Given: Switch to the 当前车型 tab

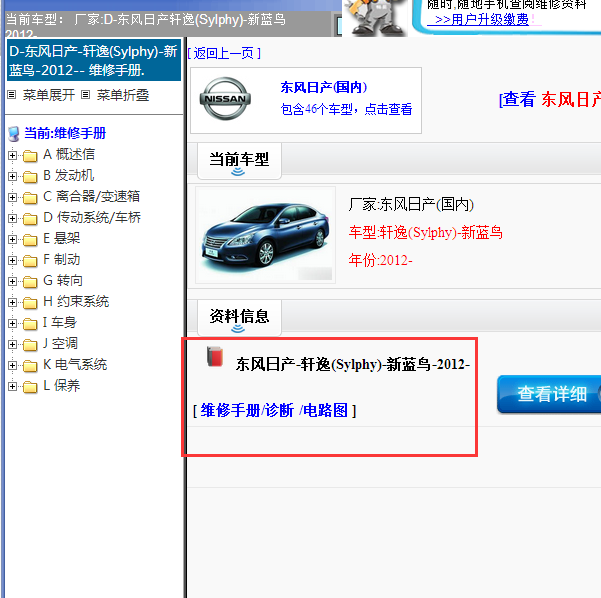Looking at the screenshot, I should coord(240,161).
